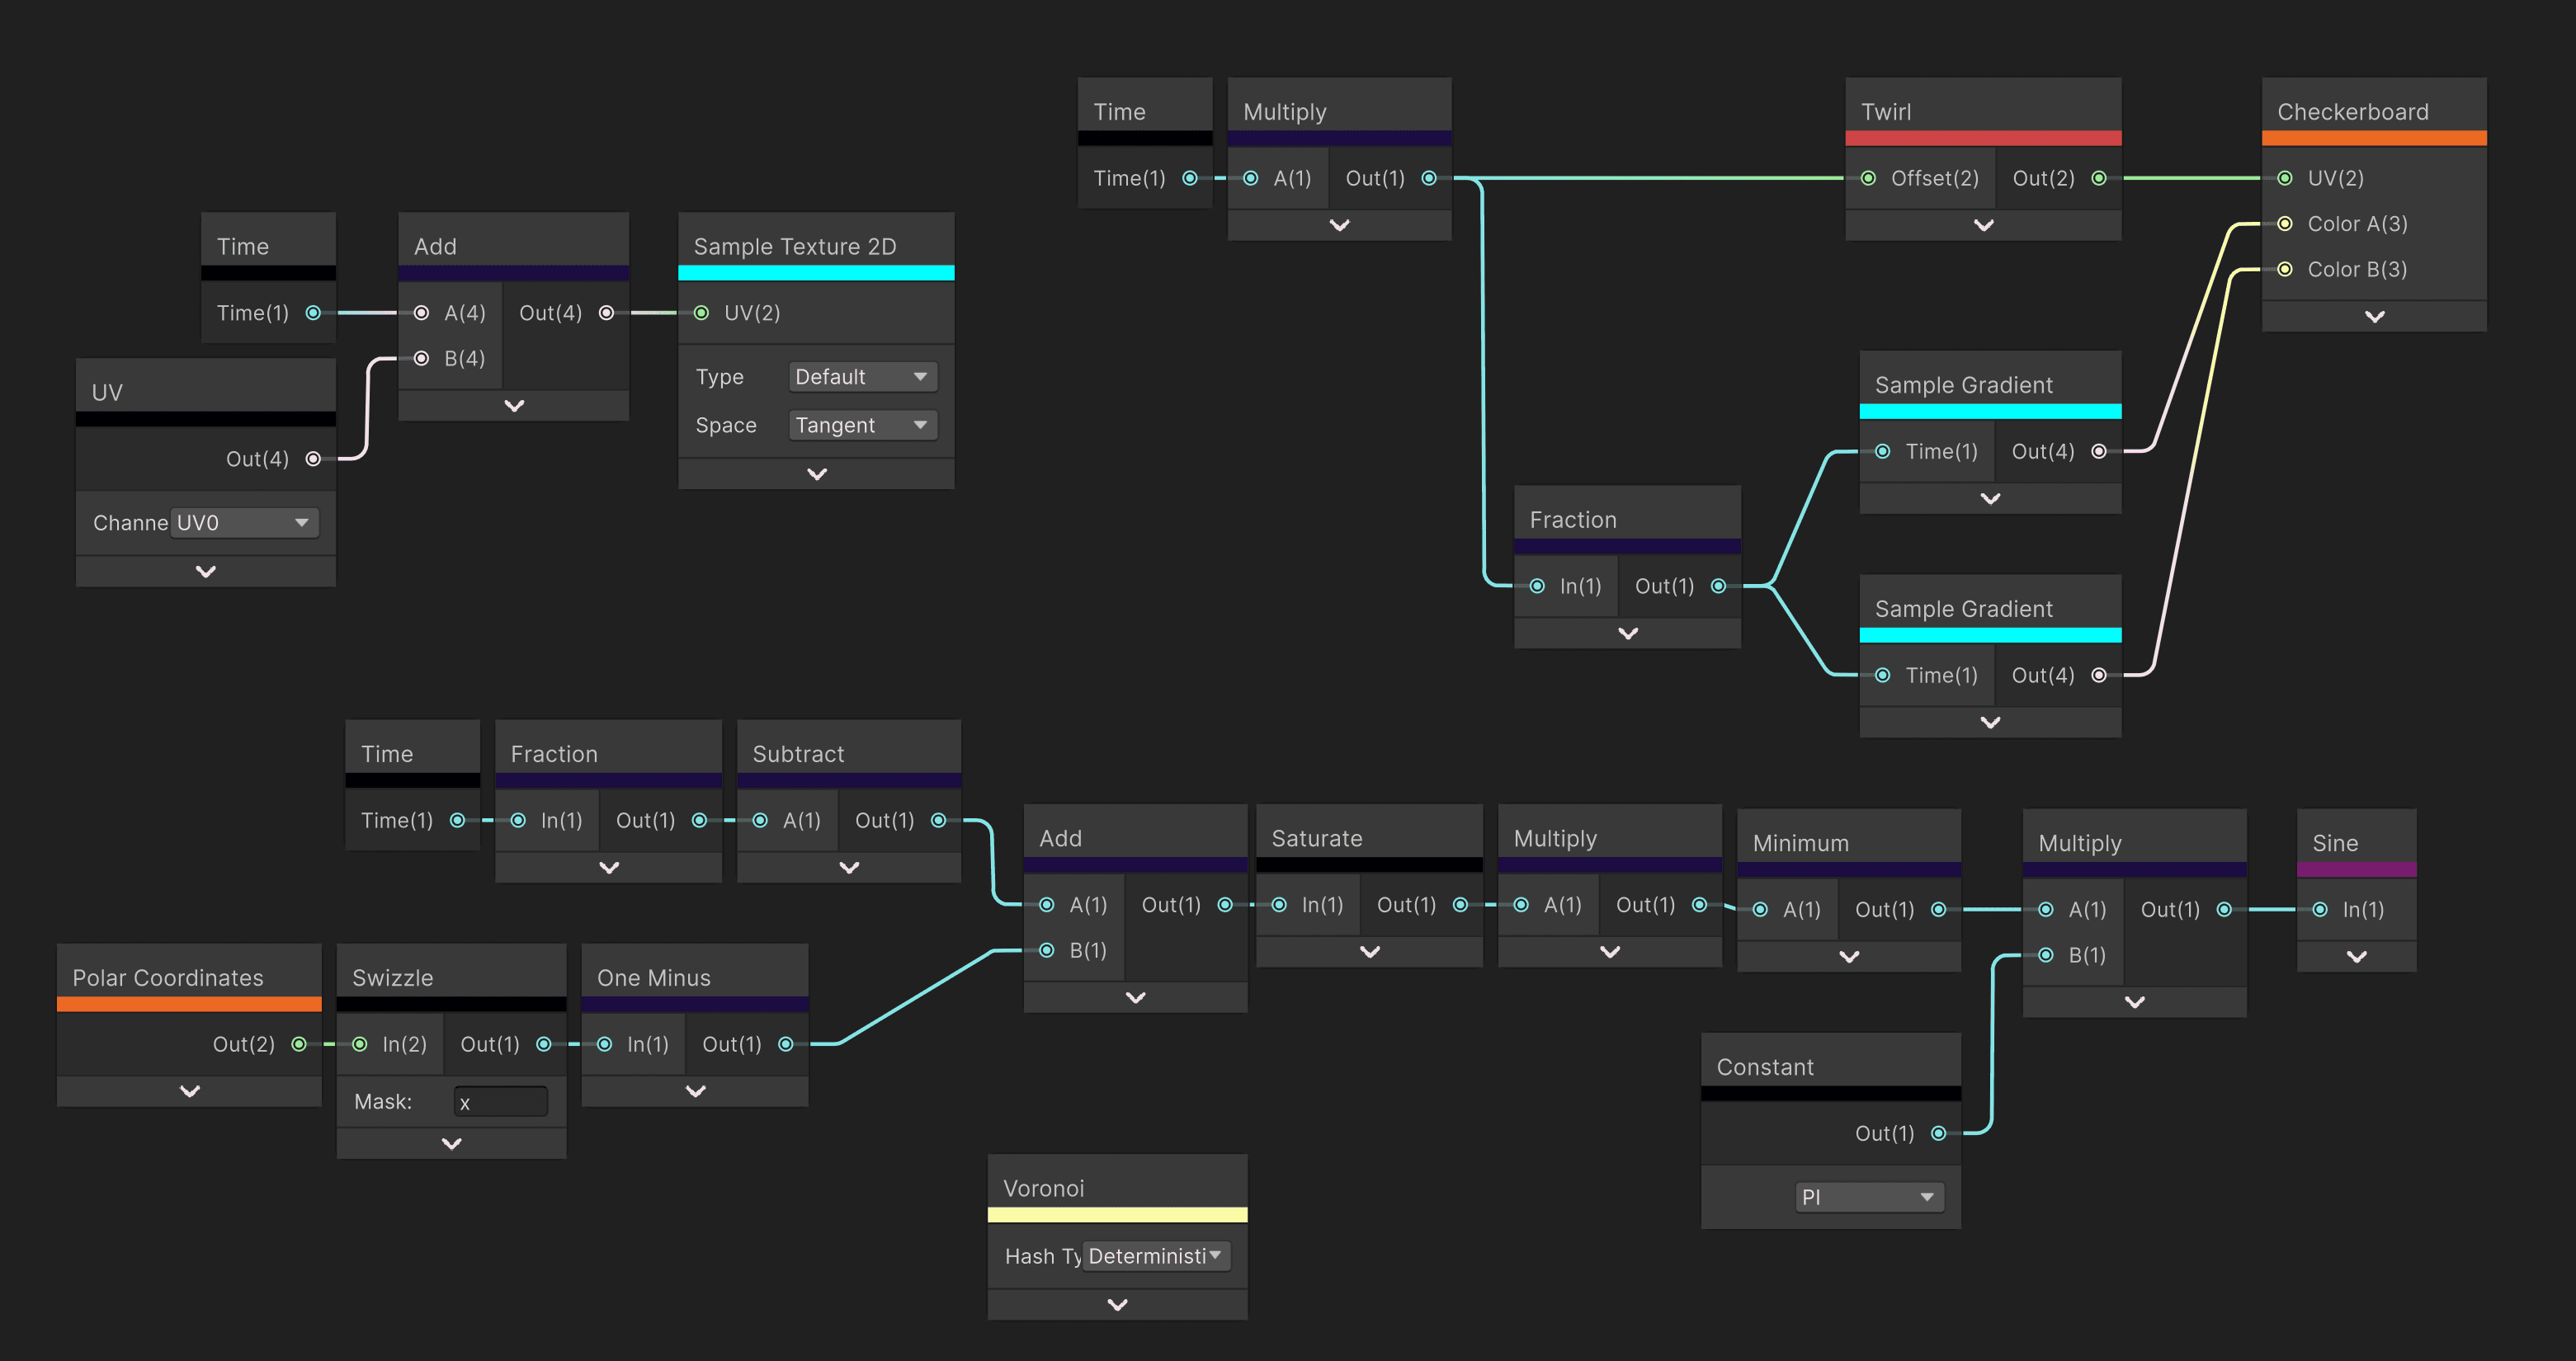2576x1361 pixels.
Task: Click Sample Texture 2D UV(2) port
Action: pyautogui.click(x=702, y=313)
